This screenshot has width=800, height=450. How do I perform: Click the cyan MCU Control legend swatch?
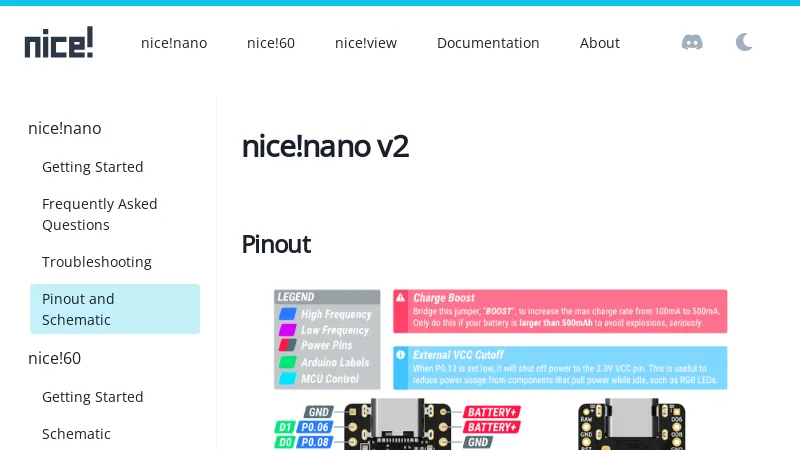[x=287, y=378]
